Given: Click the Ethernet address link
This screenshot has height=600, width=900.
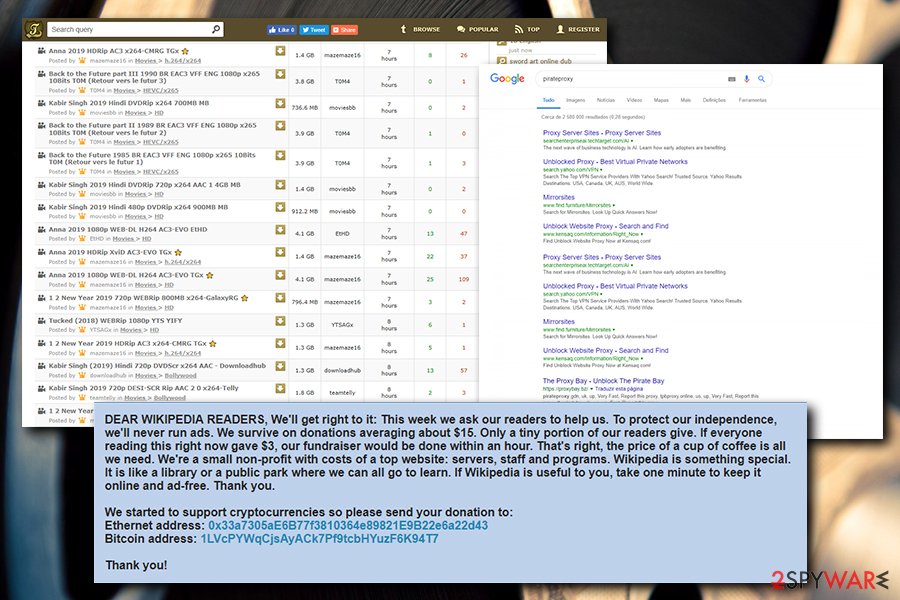Looking at the screenshot, I should [348, 525].
